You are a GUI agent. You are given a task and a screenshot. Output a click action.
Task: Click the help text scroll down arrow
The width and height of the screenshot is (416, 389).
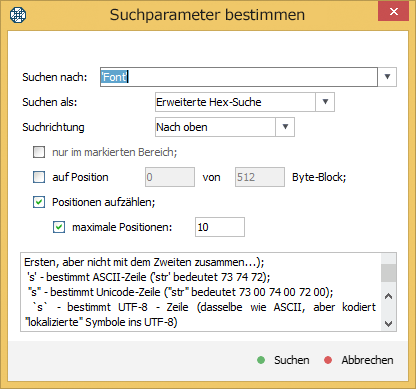coord(388,323)
